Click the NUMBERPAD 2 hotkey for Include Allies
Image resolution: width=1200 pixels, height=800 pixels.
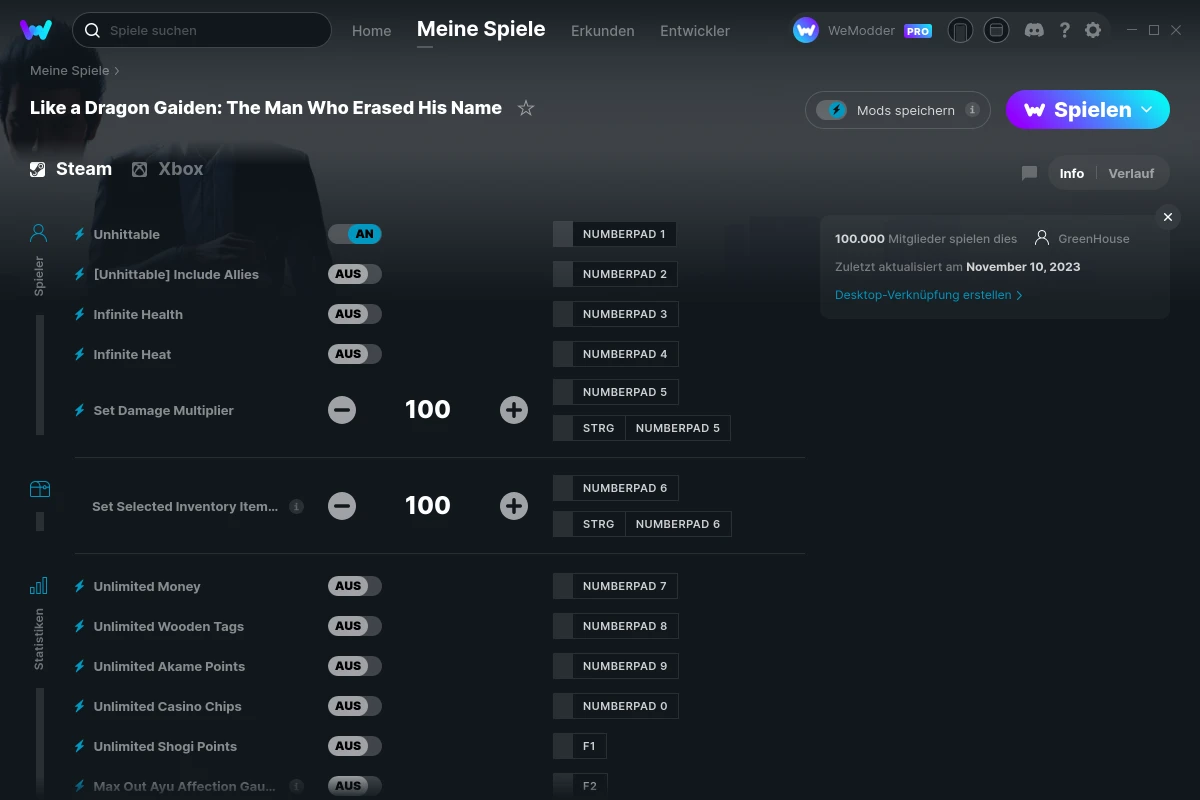(x=616, y=274)
